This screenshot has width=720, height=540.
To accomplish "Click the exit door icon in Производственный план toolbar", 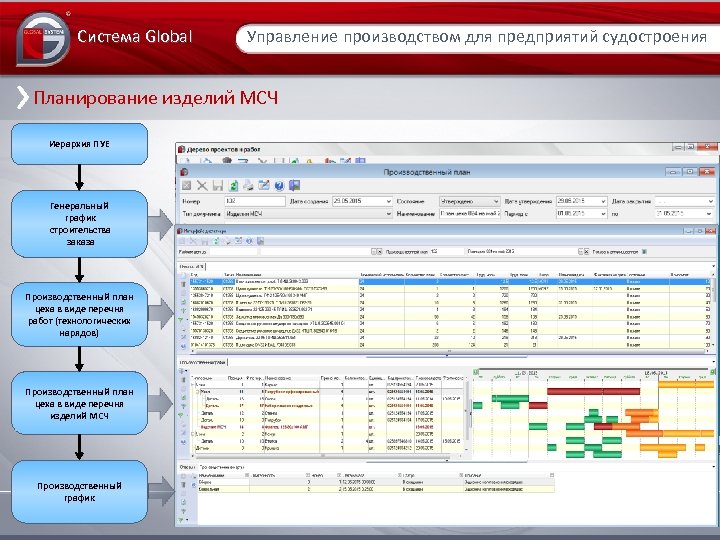I will [294, 186].
